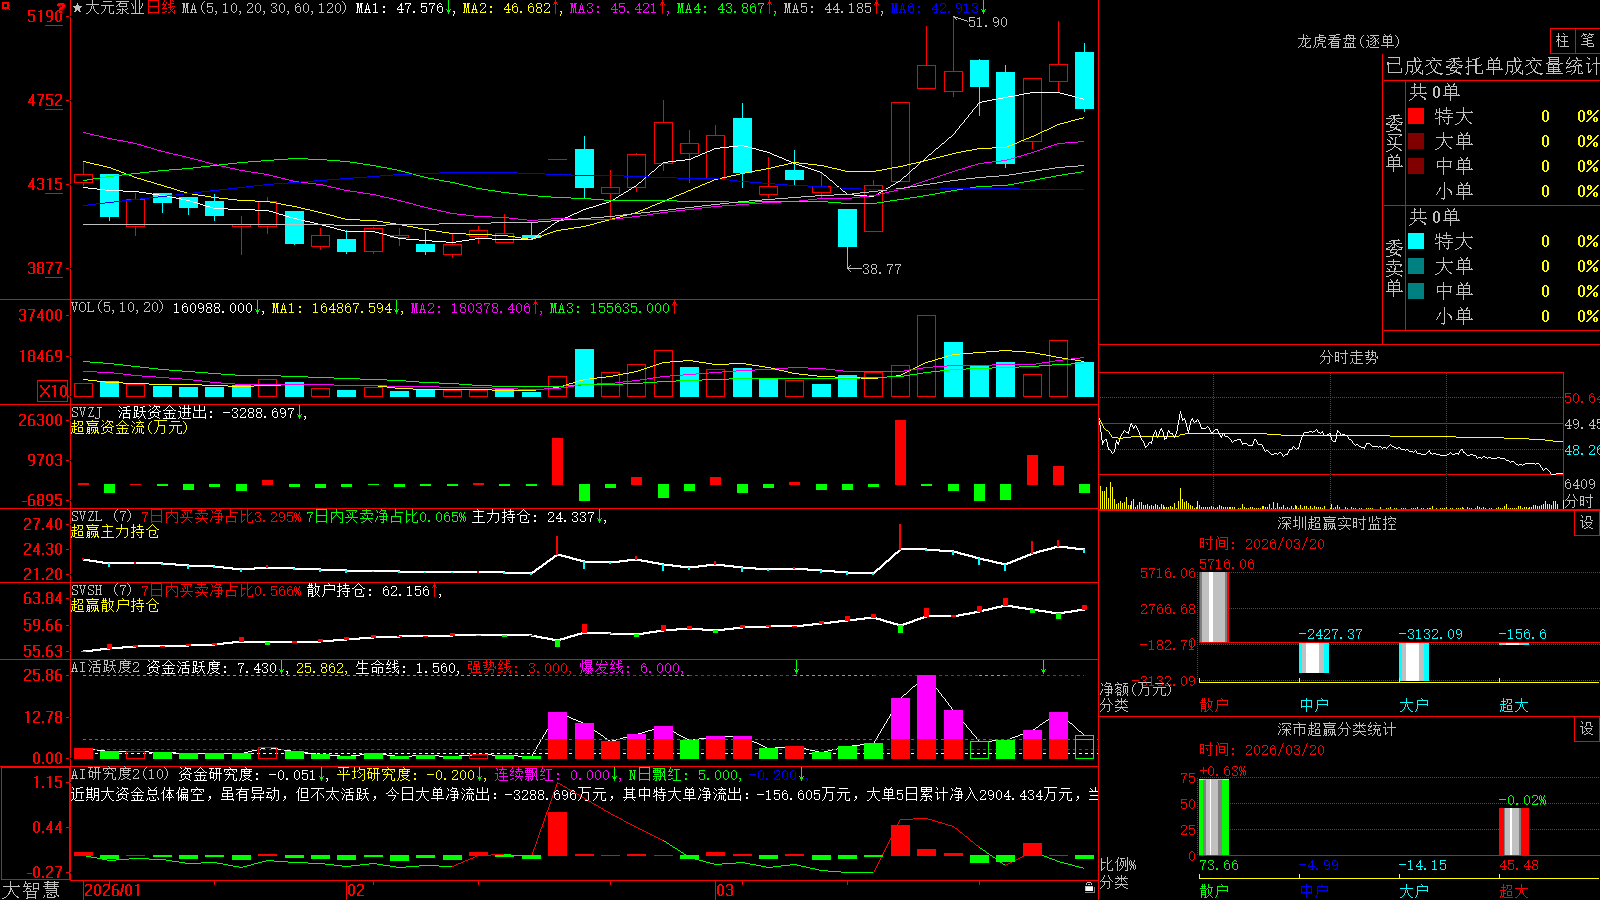1600x900 pixels.
Task: Click the 委卖单 vertical section label
Action: coord(1394,267)
